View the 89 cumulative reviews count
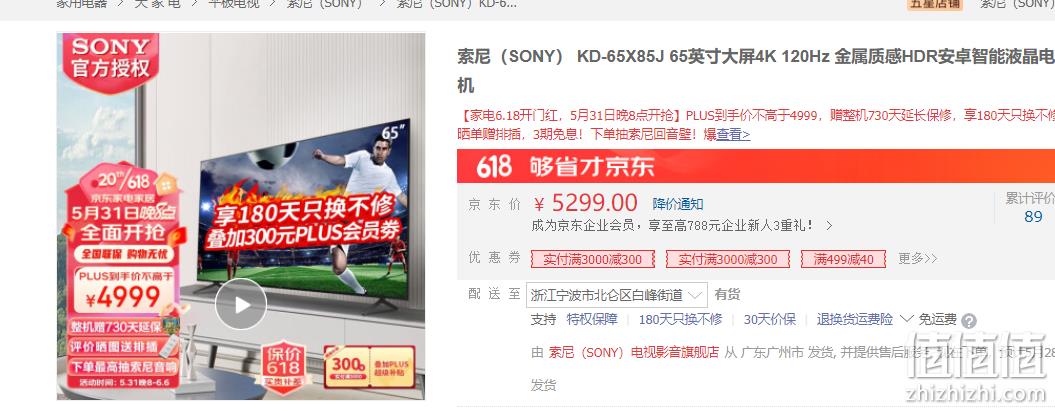Viewport: 1055px width, 411px height. (x=1033, y=217)
